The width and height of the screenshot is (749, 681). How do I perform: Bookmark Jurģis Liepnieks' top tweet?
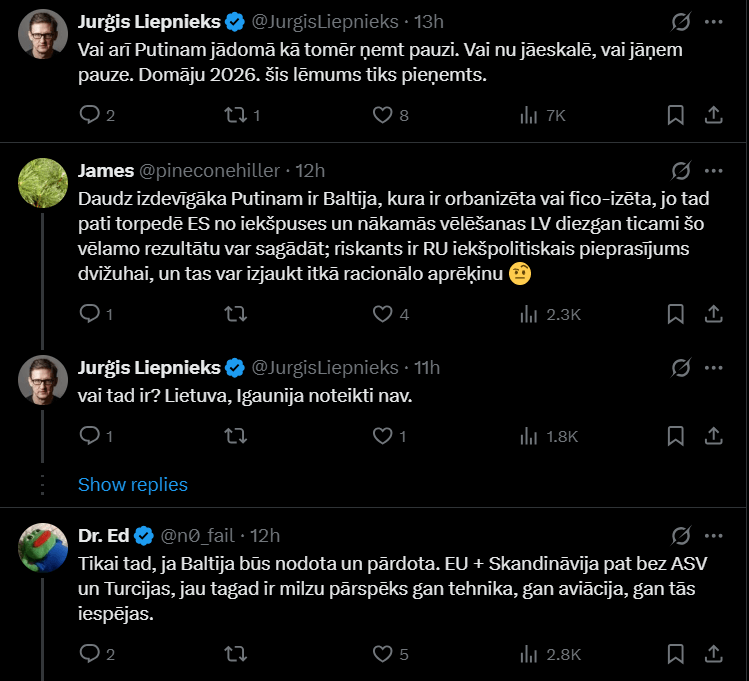[x=676, y=115]
